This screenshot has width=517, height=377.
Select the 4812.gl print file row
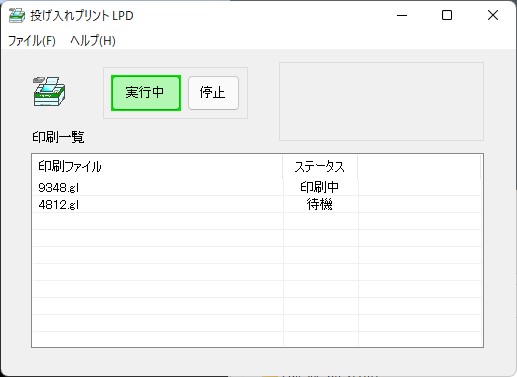pos(257,204)
